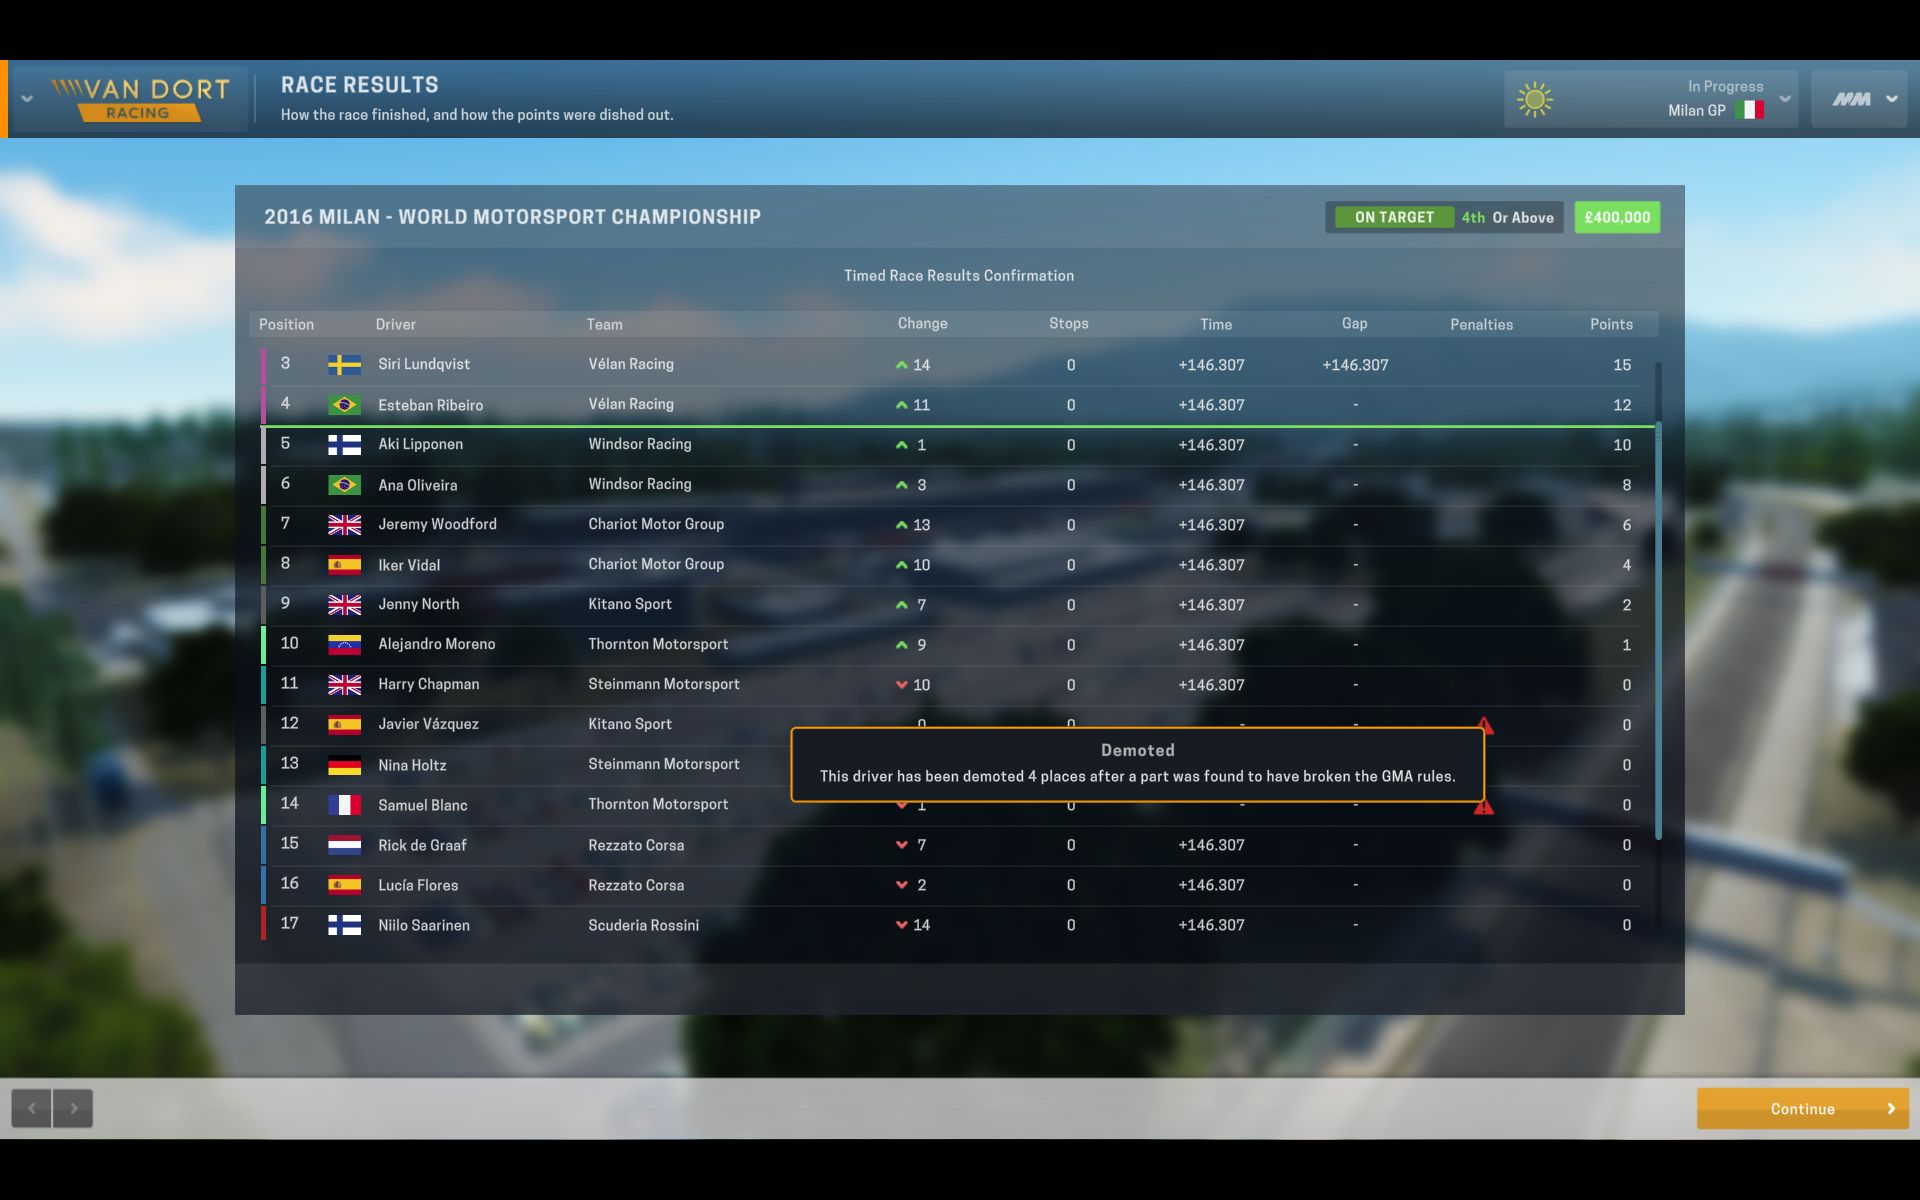Go back with the left arrow button

32,1108
